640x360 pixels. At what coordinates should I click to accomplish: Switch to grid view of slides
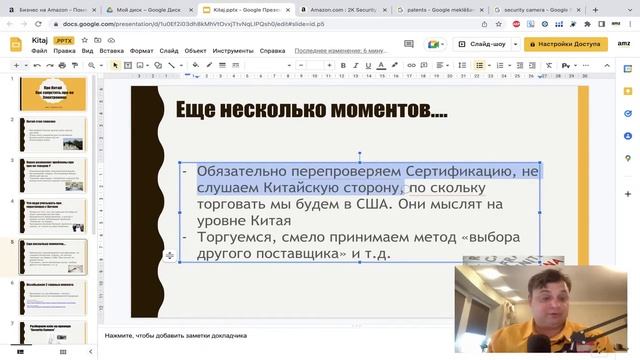(x=63, y=351)
